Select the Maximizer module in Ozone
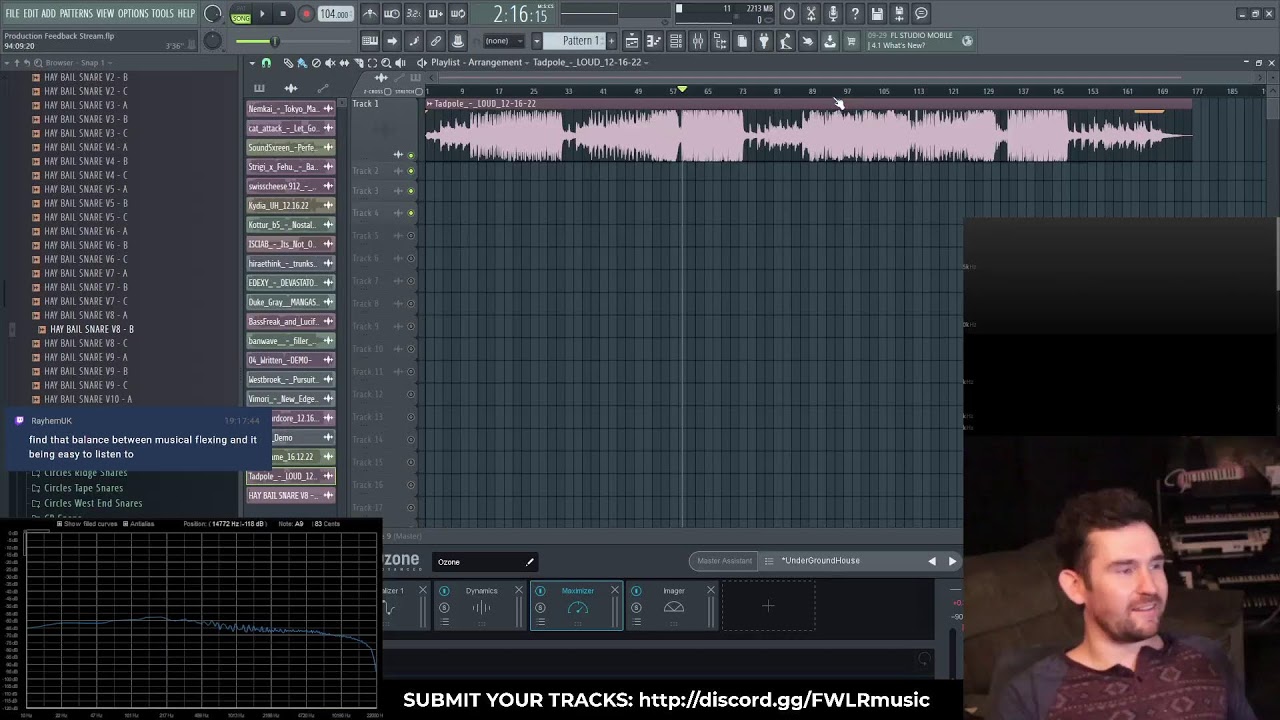The width and height of the screenshot is (1280, 720). (x=576, y=606)
